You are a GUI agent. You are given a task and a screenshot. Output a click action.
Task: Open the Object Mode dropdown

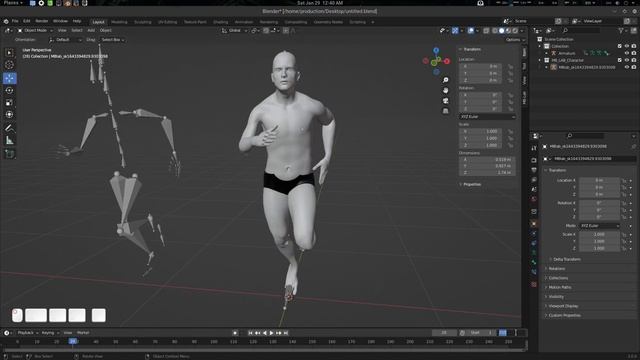click(x=36, y=31)
